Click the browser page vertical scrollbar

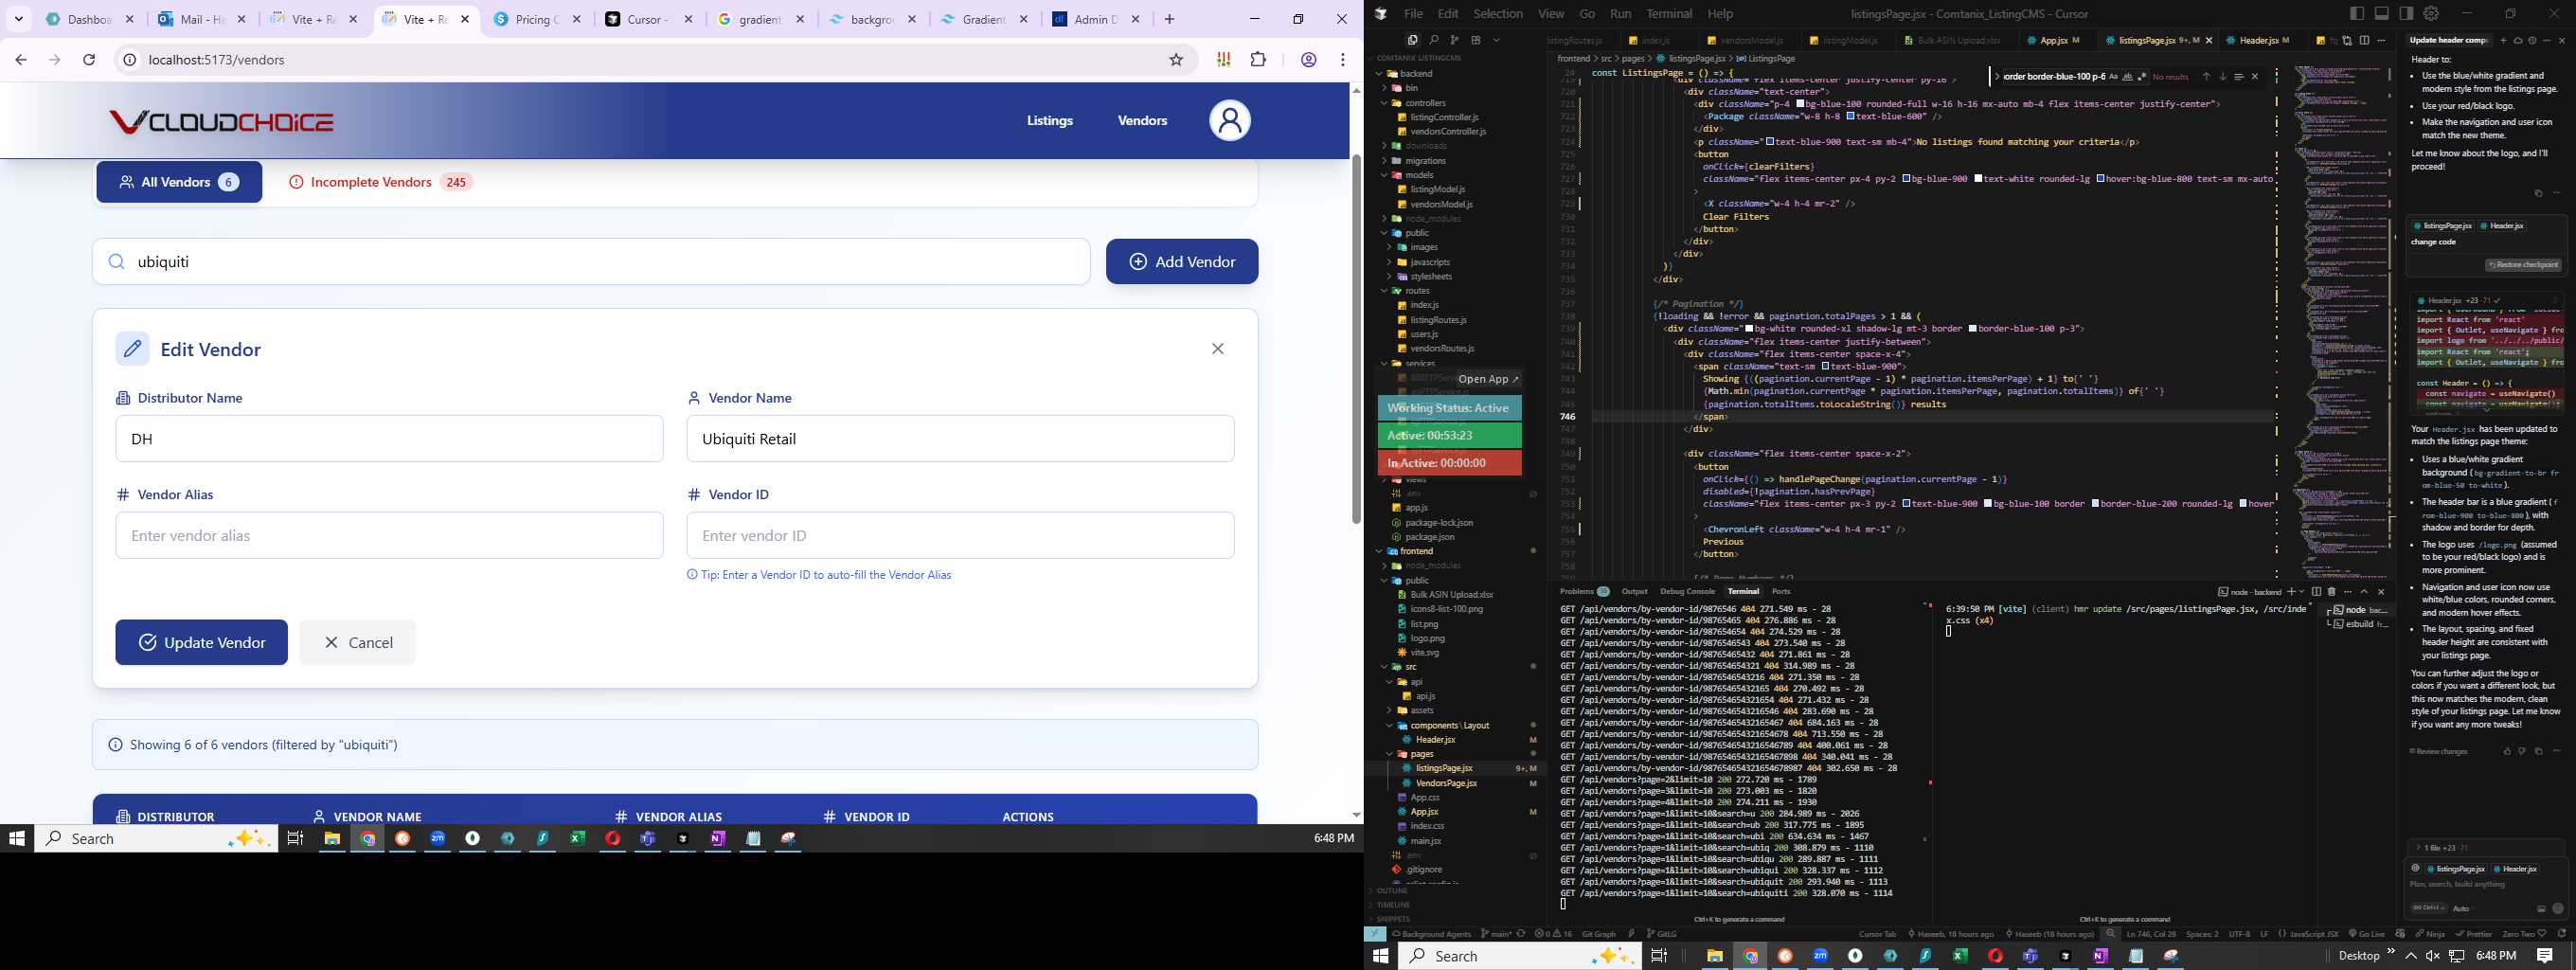tap(1356, 340)
